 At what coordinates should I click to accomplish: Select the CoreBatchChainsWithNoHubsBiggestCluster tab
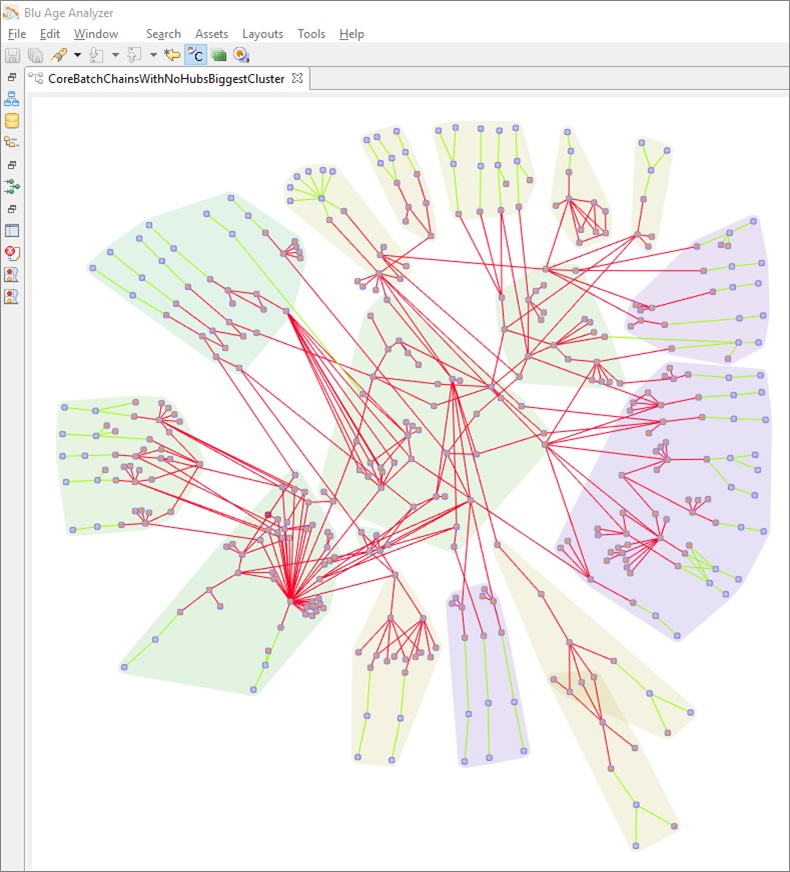click(x=166, y=78)
